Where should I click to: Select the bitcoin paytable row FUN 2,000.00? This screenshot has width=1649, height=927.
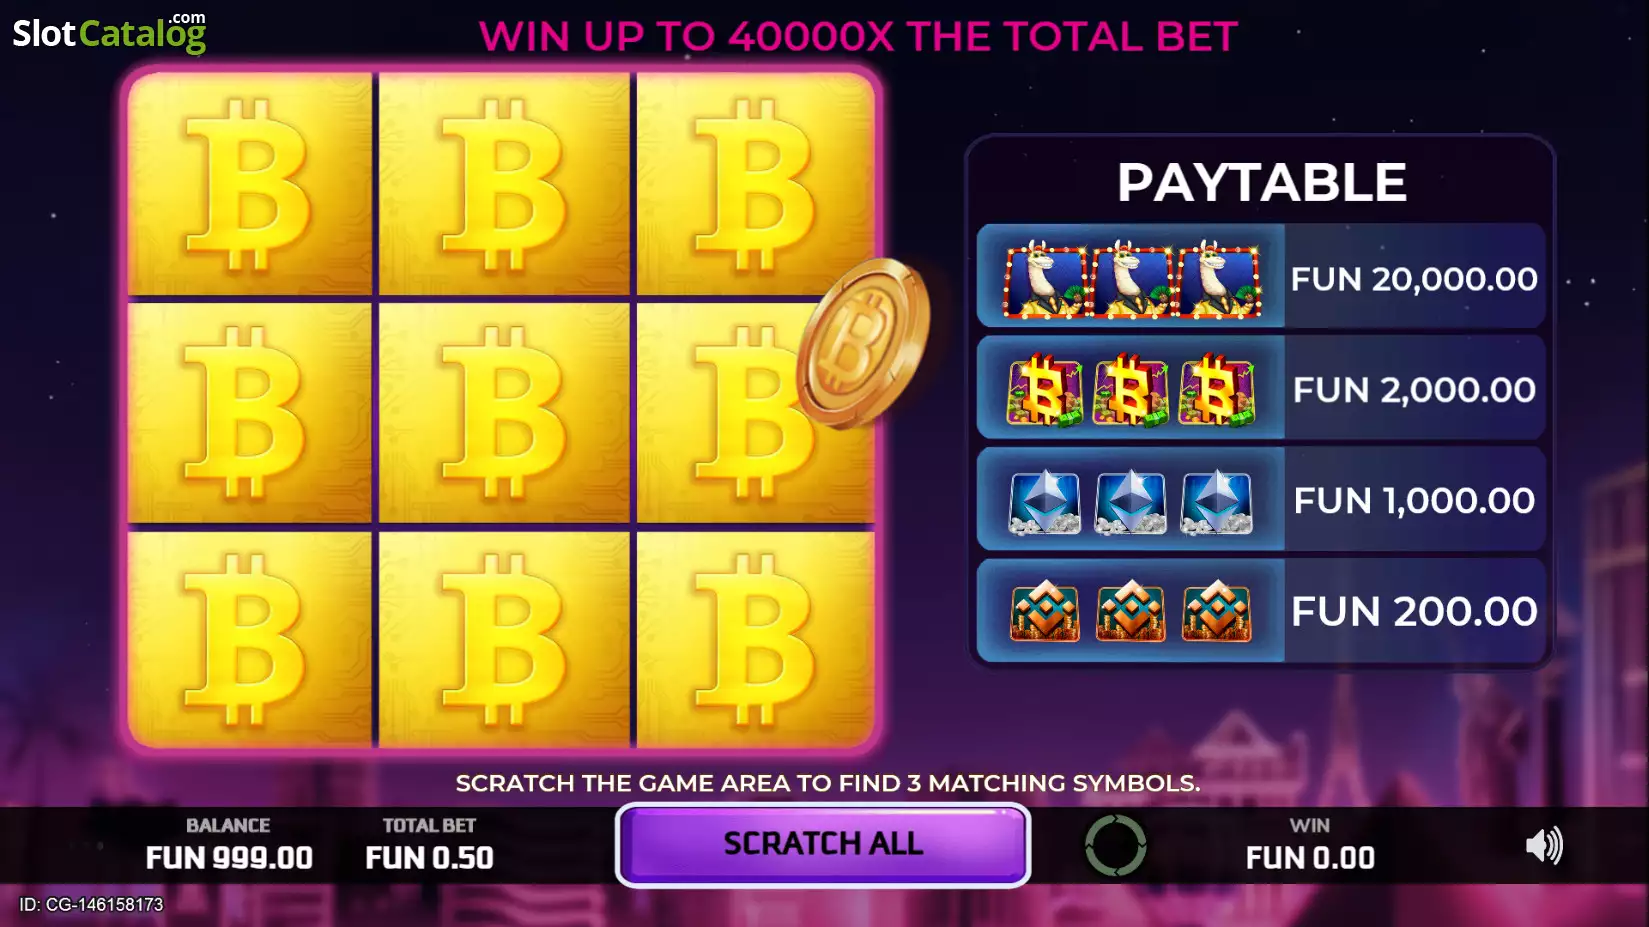(x=1261, y=388)
